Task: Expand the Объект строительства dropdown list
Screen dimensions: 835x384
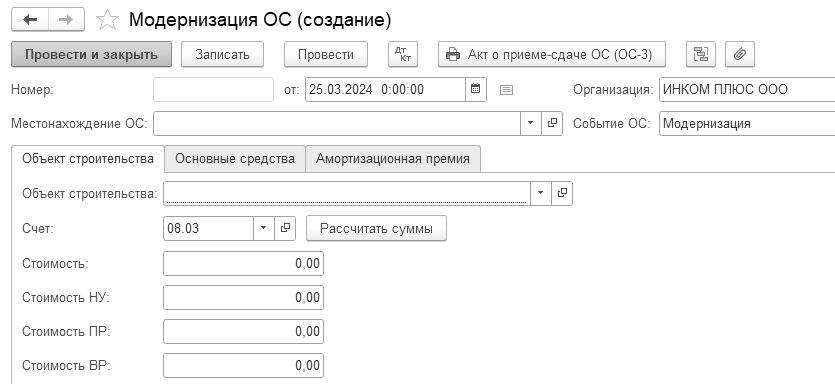Action: [541, 193]
